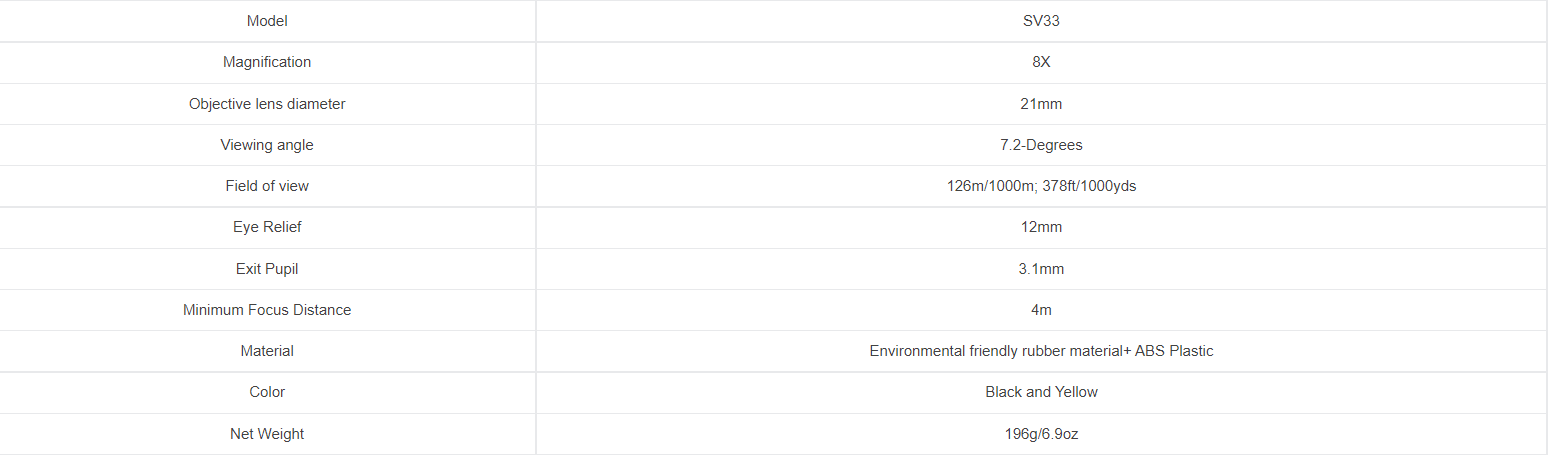Click the Magnification row label

(267, 62)
